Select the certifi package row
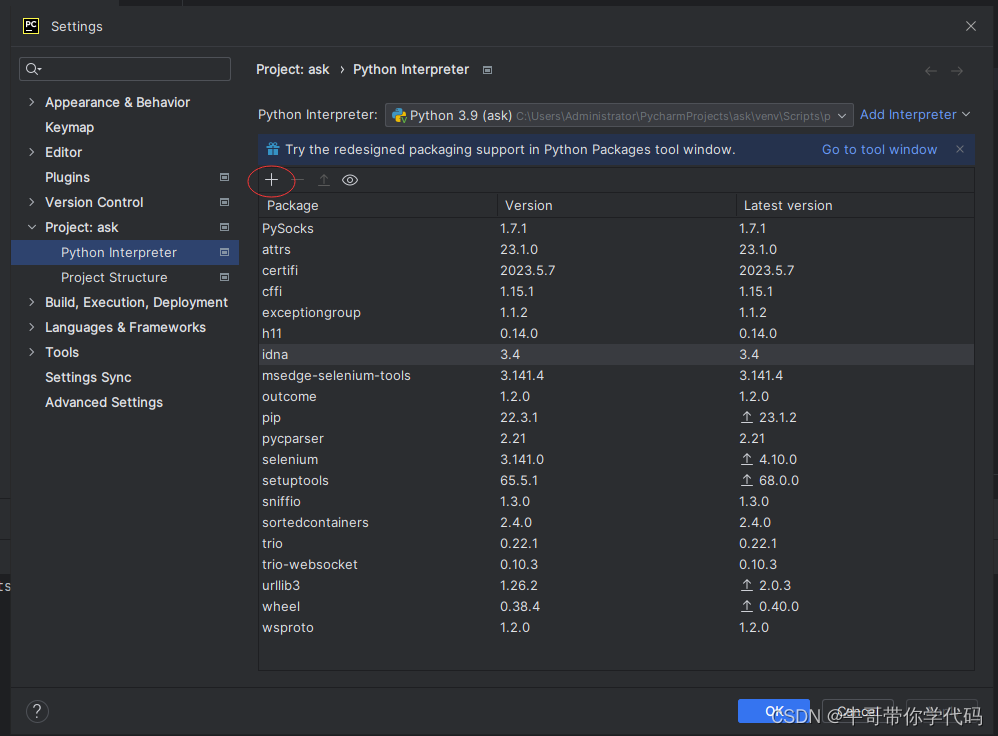The width and height of the screenshot is (998, 736). 616,270
